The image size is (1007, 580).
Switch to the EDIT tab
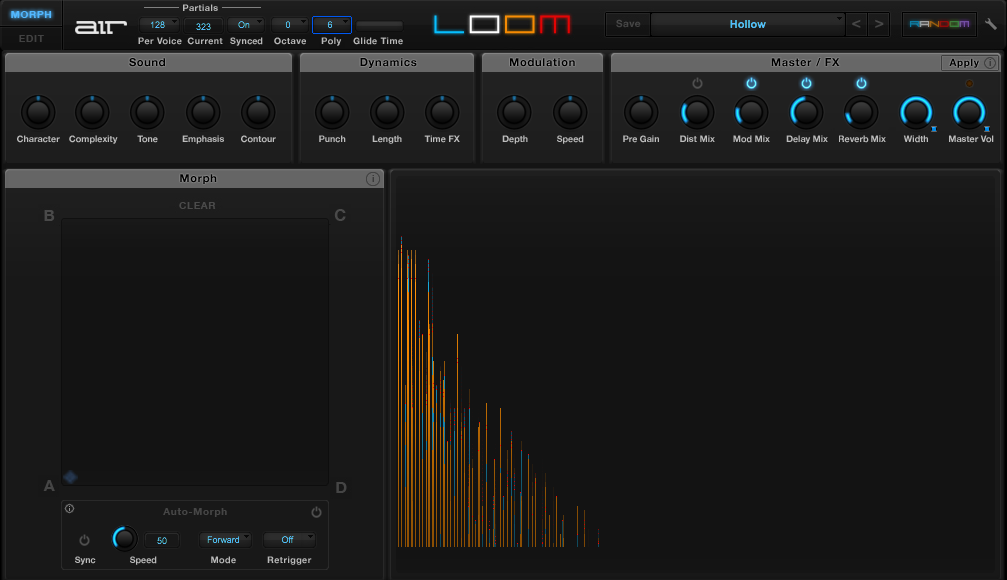click(31, 39)
